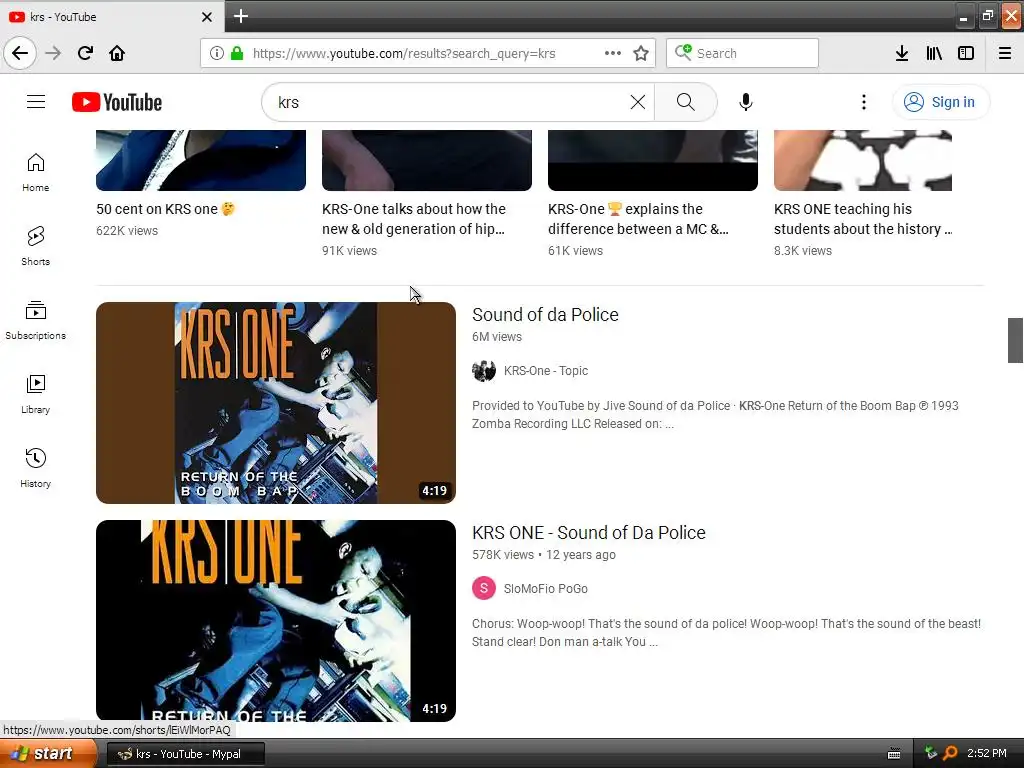
Task: Open the browser home page
Action: 117,53
